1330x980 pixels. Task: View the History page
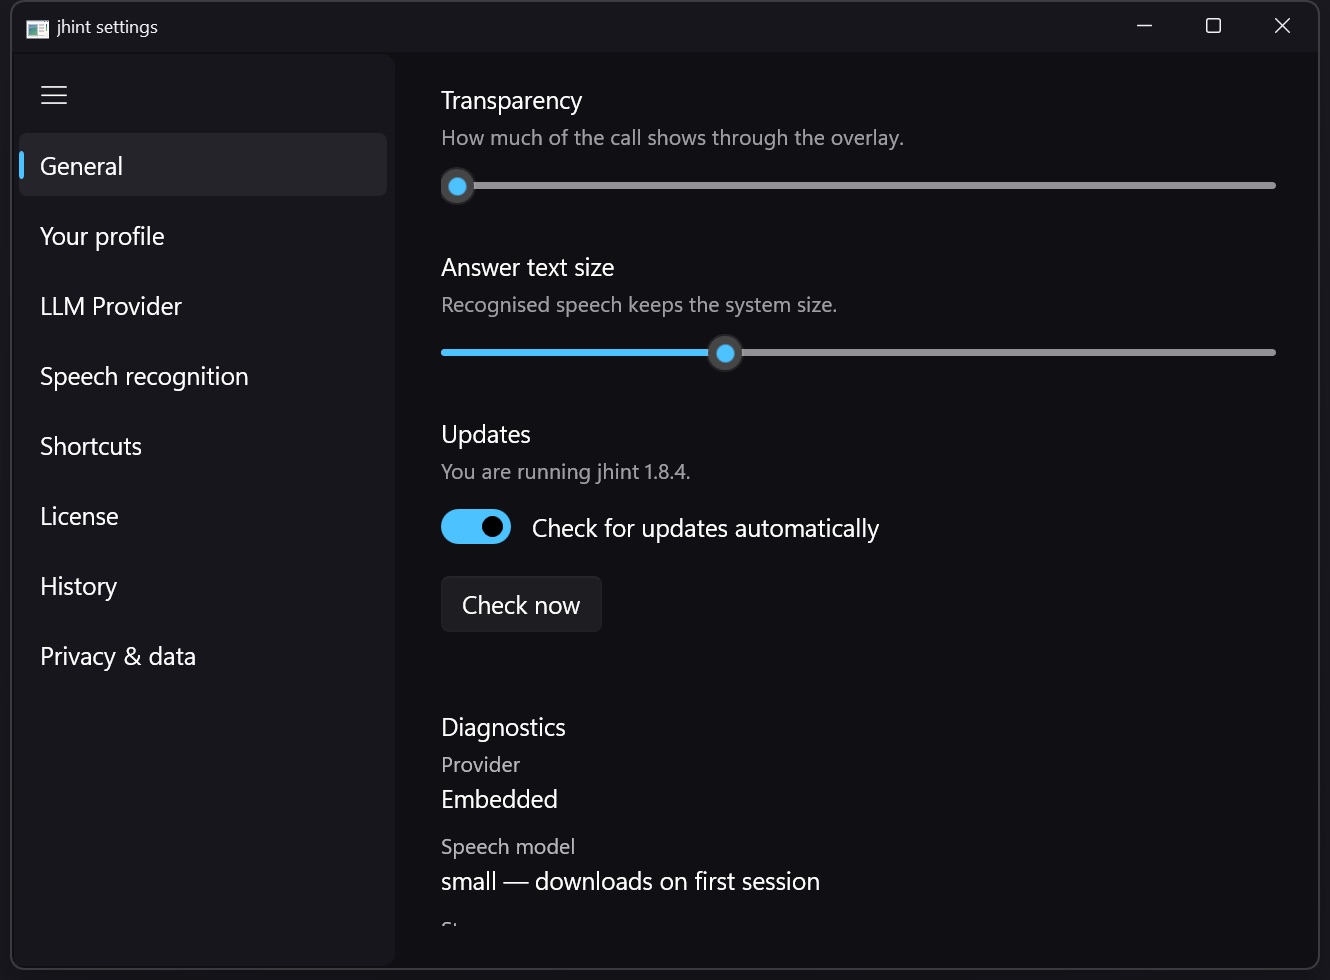click(203, 586)
